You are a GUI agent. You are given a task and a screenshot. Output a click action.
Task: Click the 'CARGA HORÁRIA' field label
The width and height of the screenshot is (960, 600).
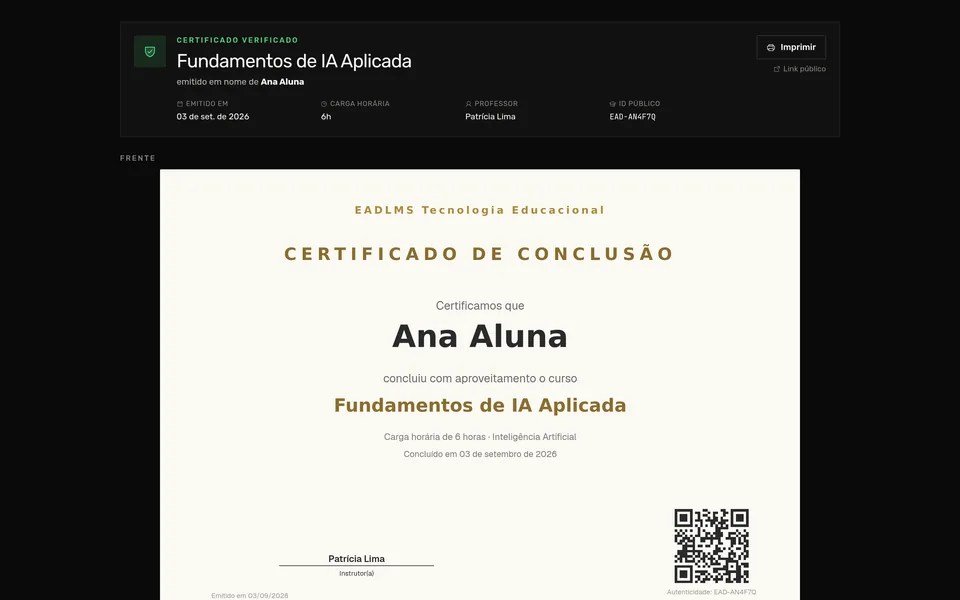pos(360,104)
